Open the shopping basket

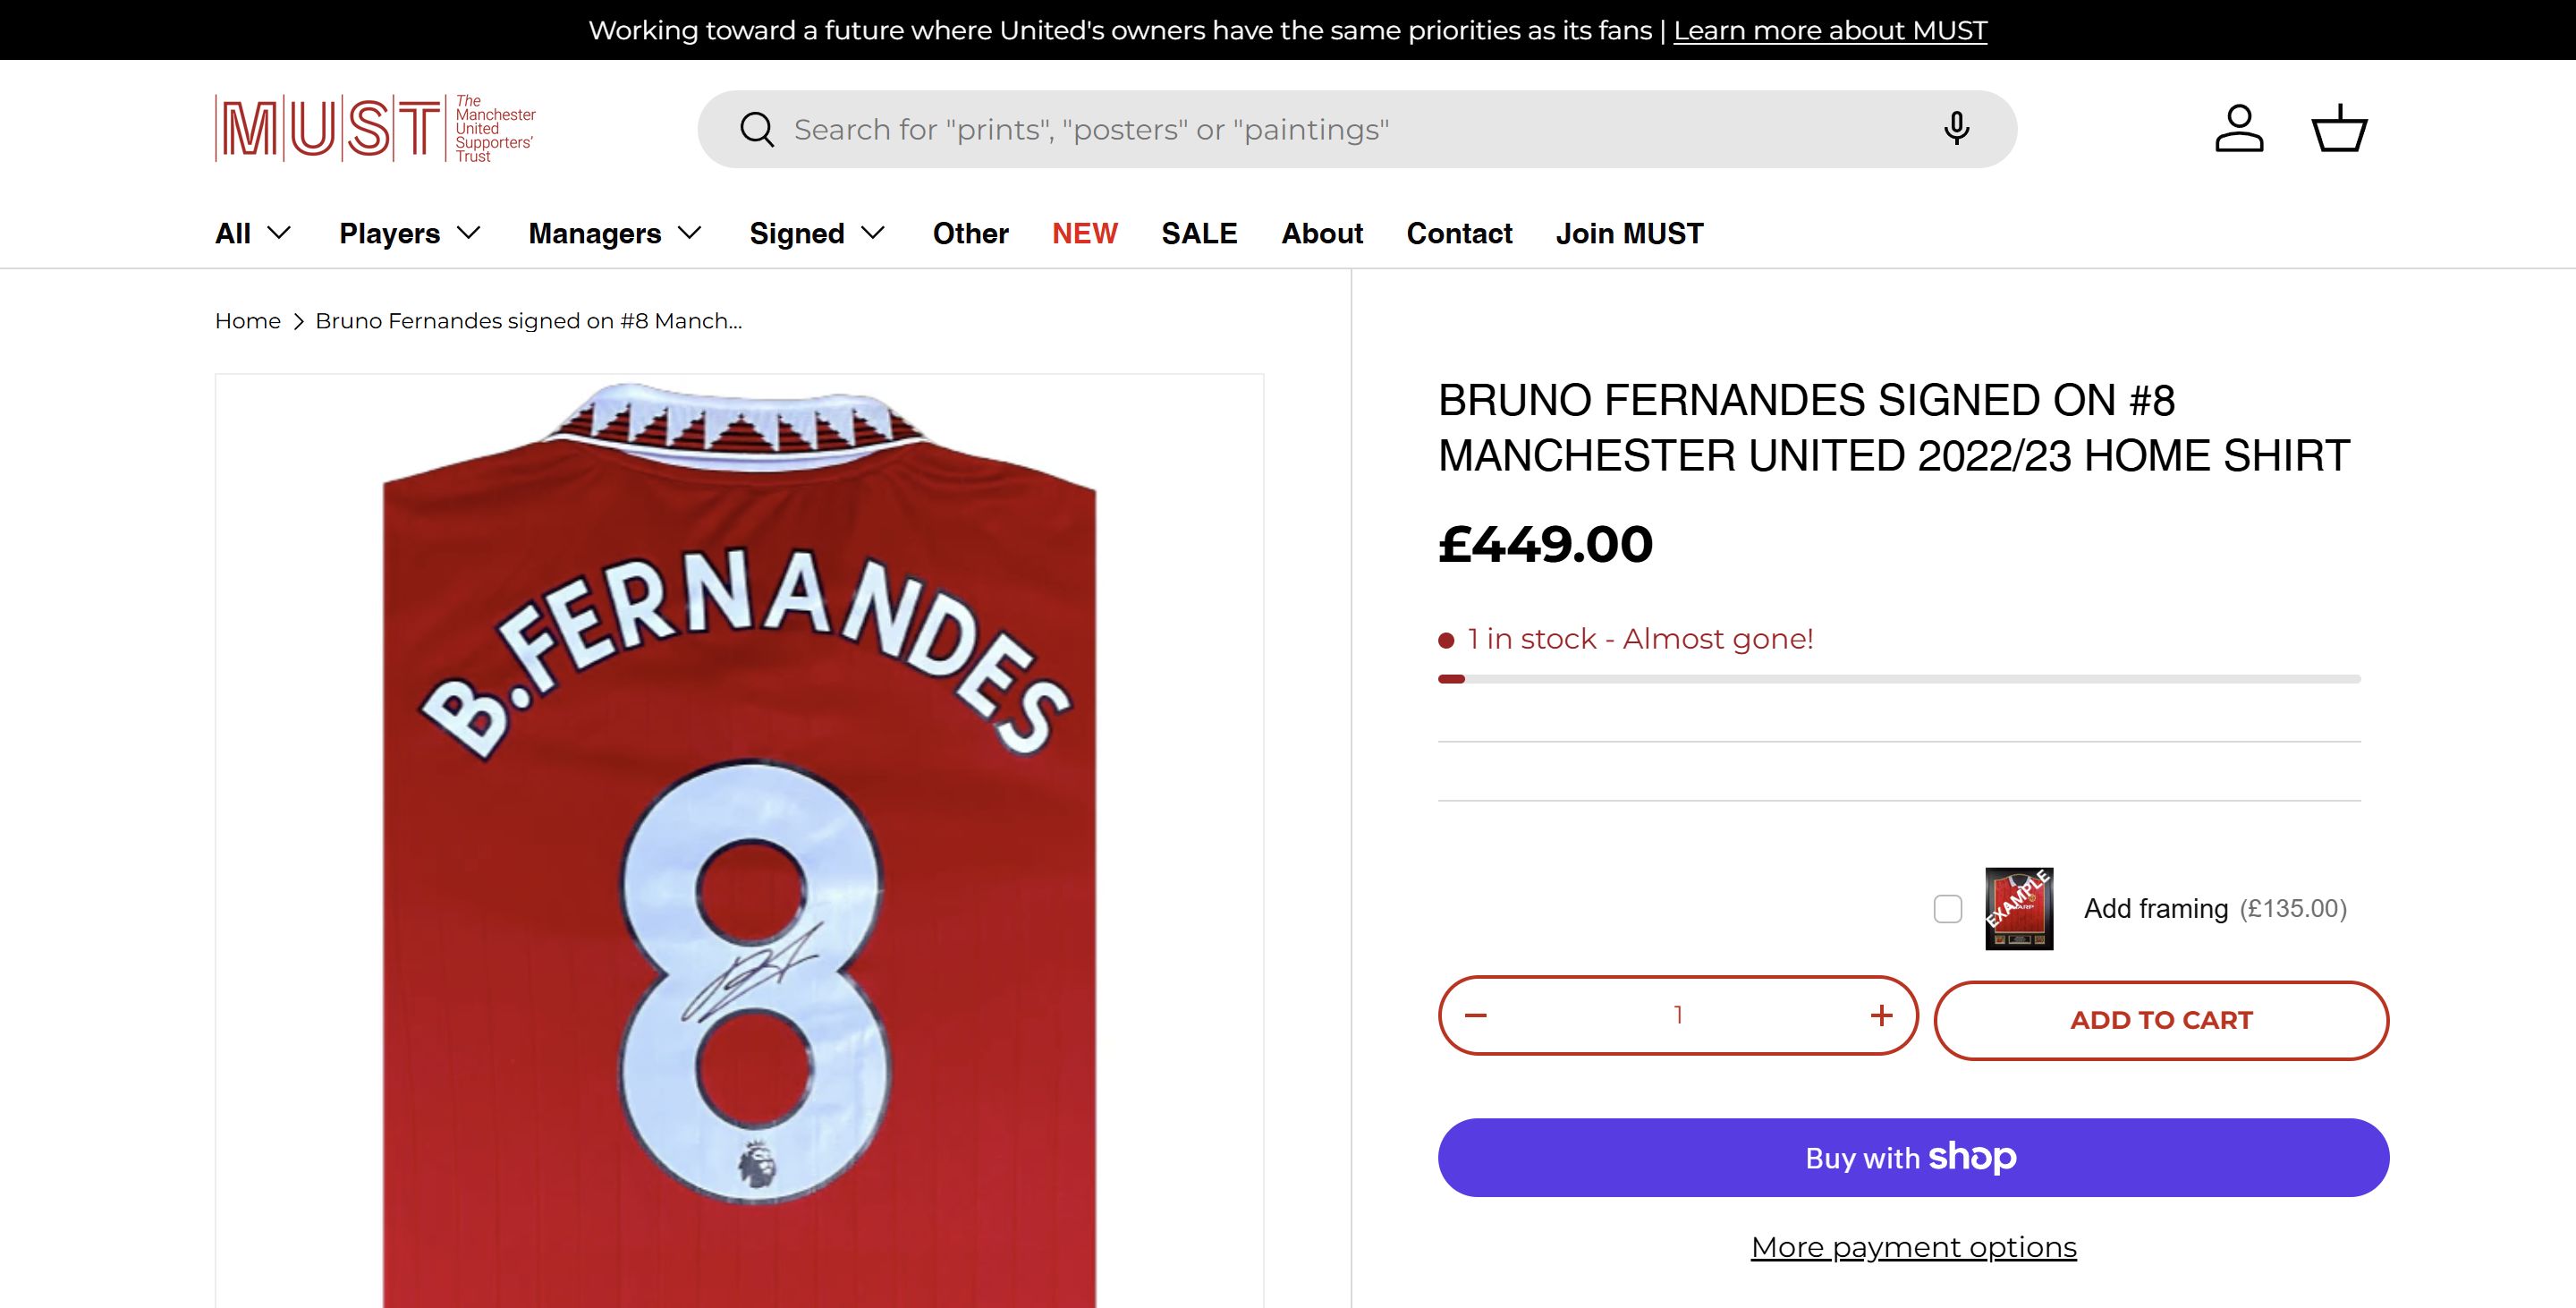point(2339,129)
